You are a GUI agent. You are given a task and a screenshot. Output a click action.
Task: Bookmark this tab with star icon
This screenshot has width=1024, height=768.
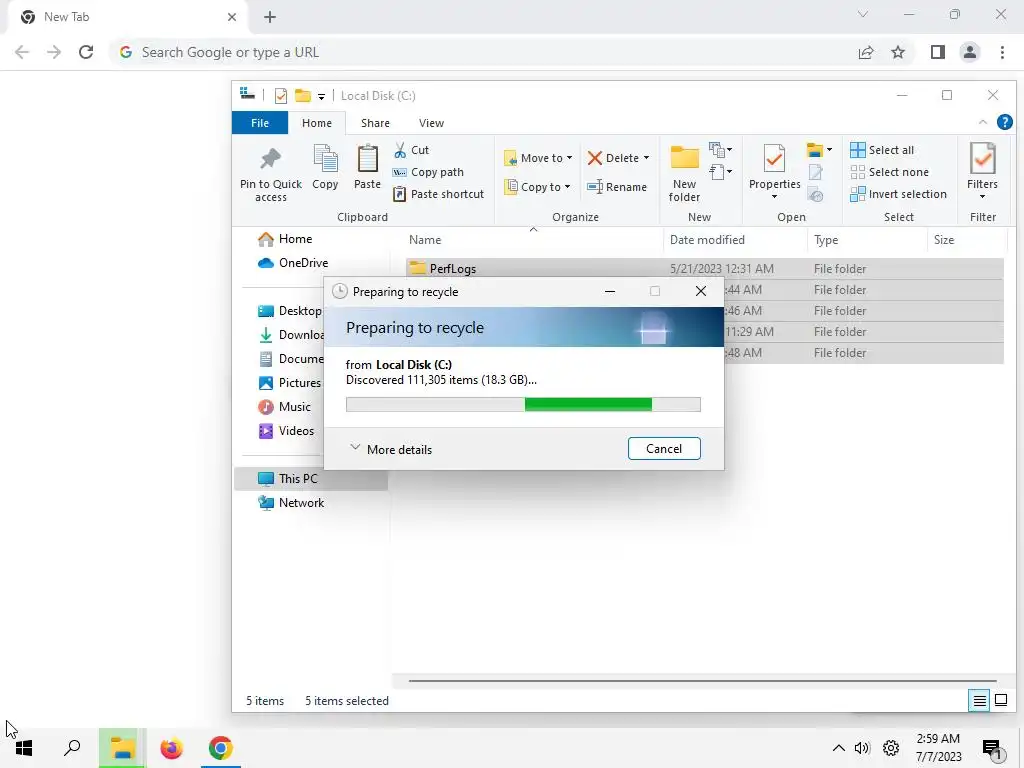pyautogui.click(x=898, y=52)
